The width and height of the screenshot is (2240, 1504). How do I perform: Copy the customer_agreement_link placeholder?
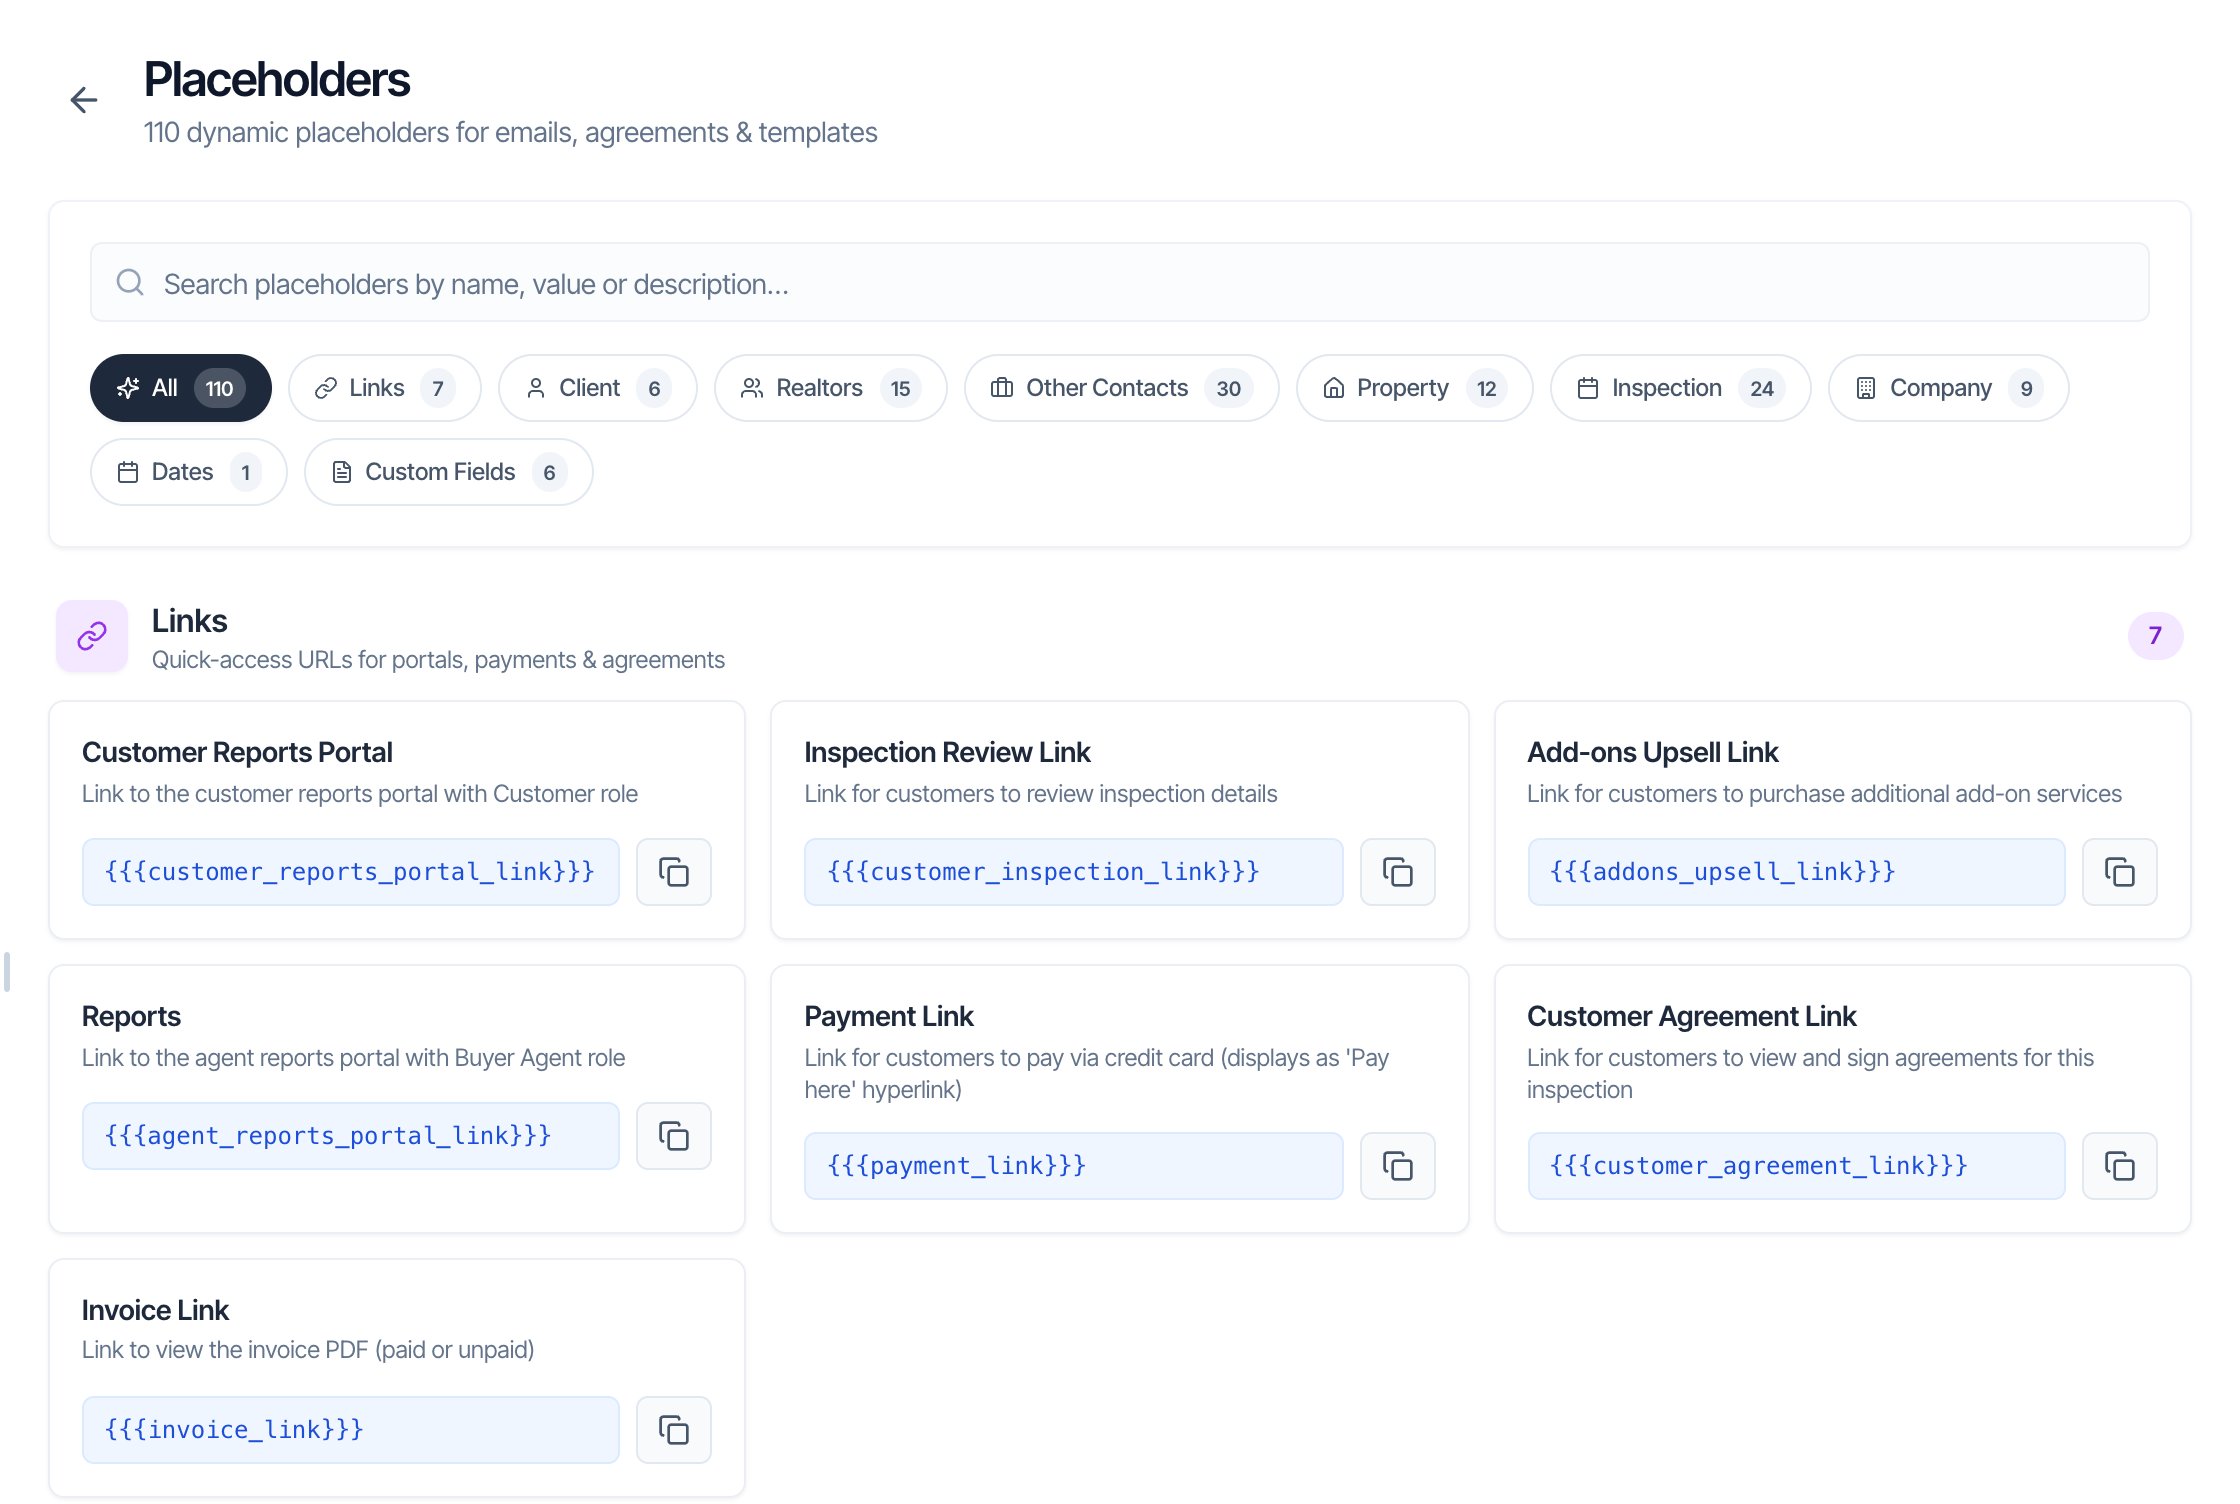(x=2119, y=1166)
